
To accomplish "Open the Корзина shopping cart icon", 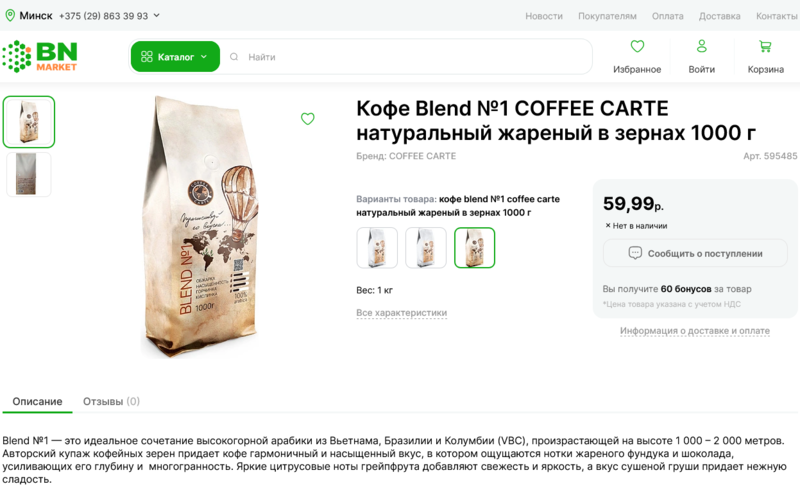I will [x=765, y=47].
